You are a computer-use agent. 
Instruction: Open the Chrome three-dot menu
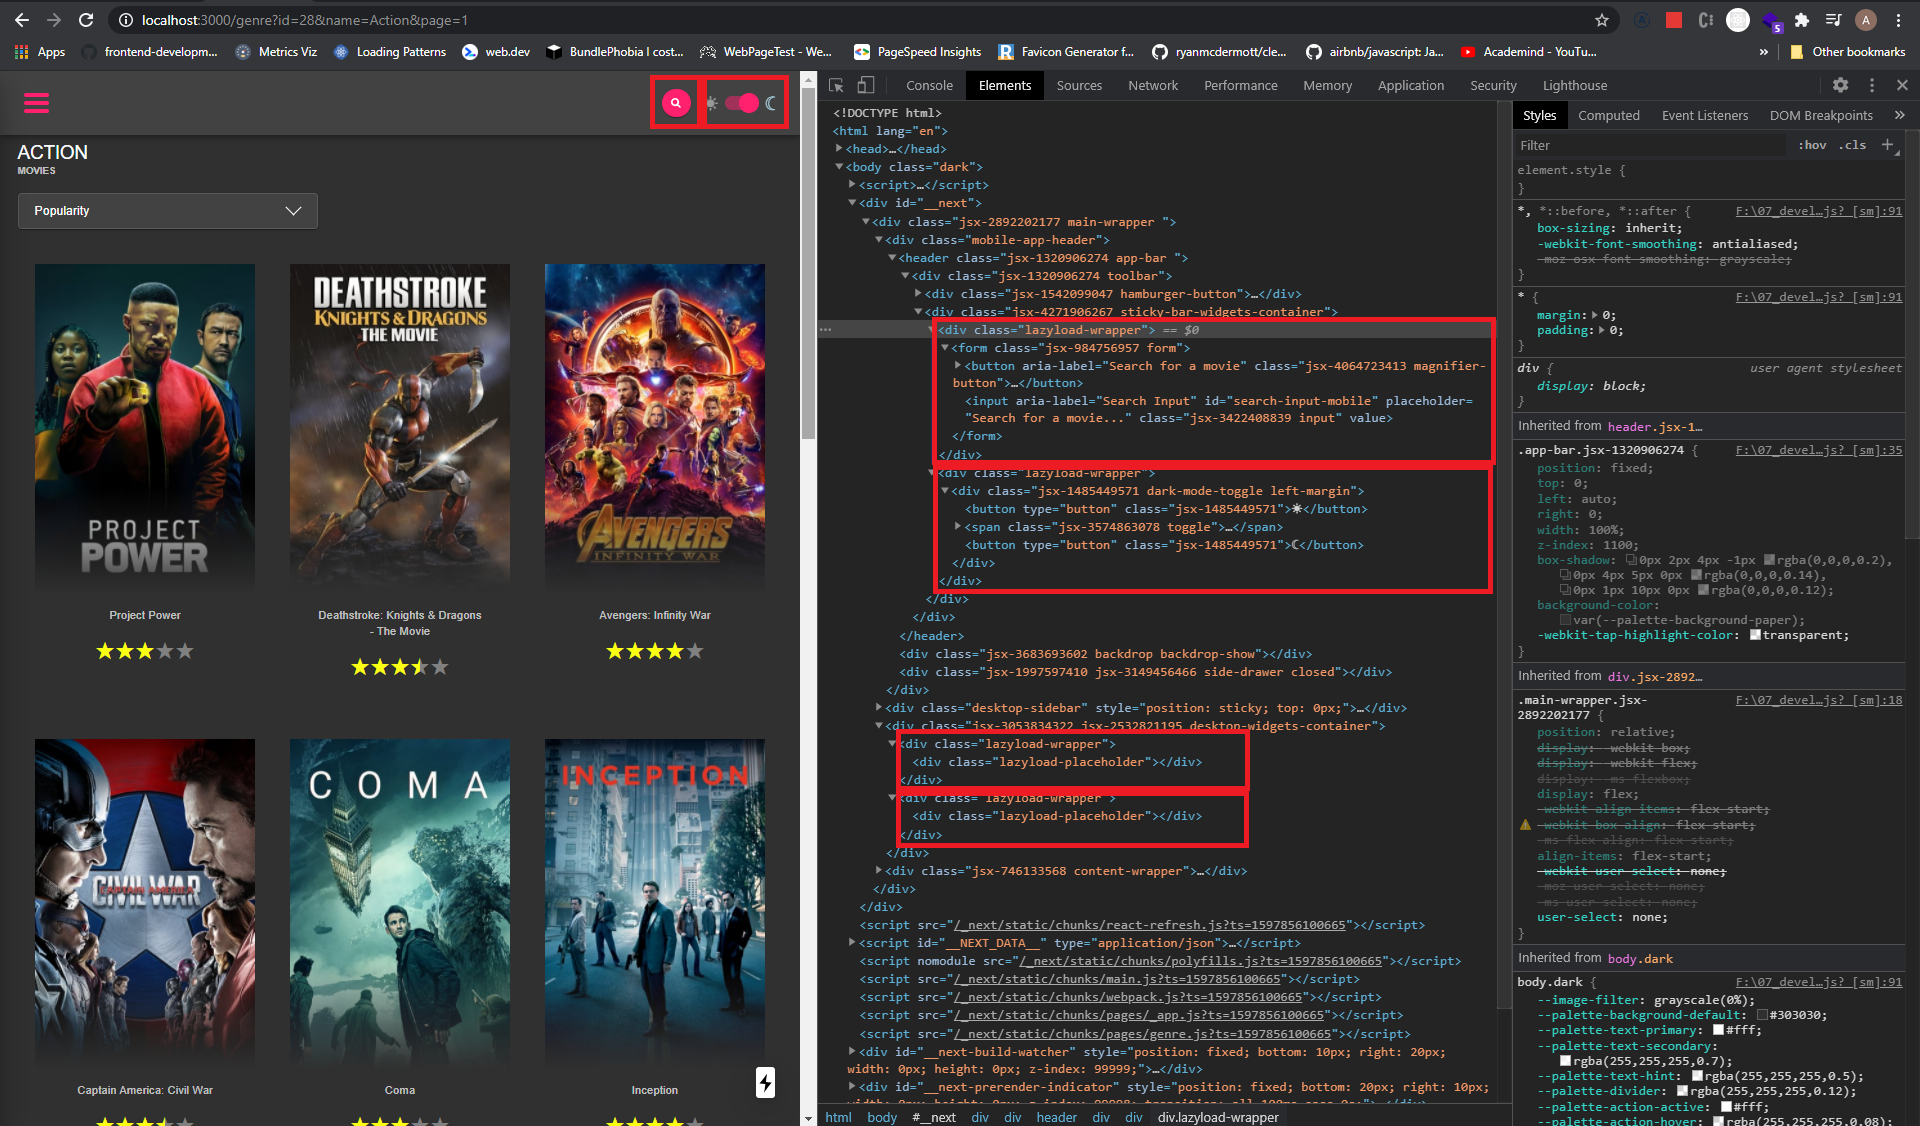1898,20
